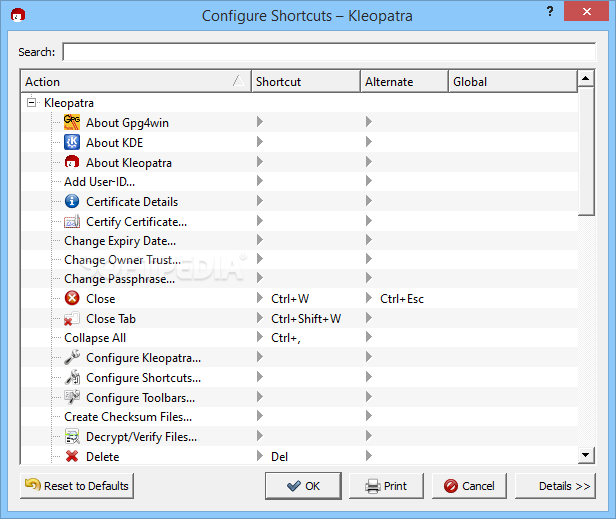
Task: Click the About Kleopatra red icon
Action: click(72, 162)
